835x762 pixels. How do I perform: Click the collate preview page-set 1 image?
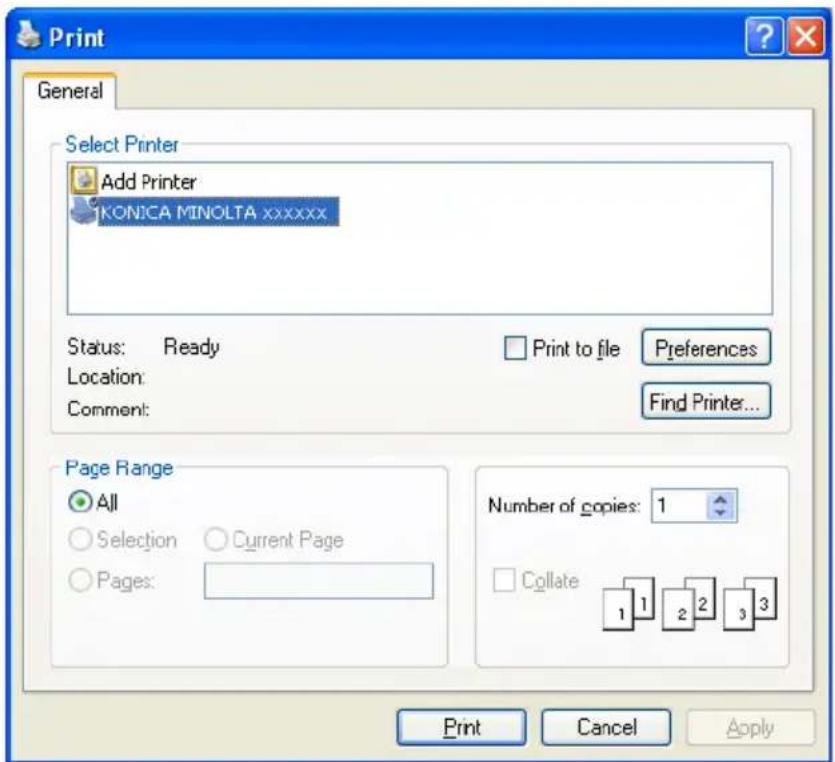click(628, 604)
